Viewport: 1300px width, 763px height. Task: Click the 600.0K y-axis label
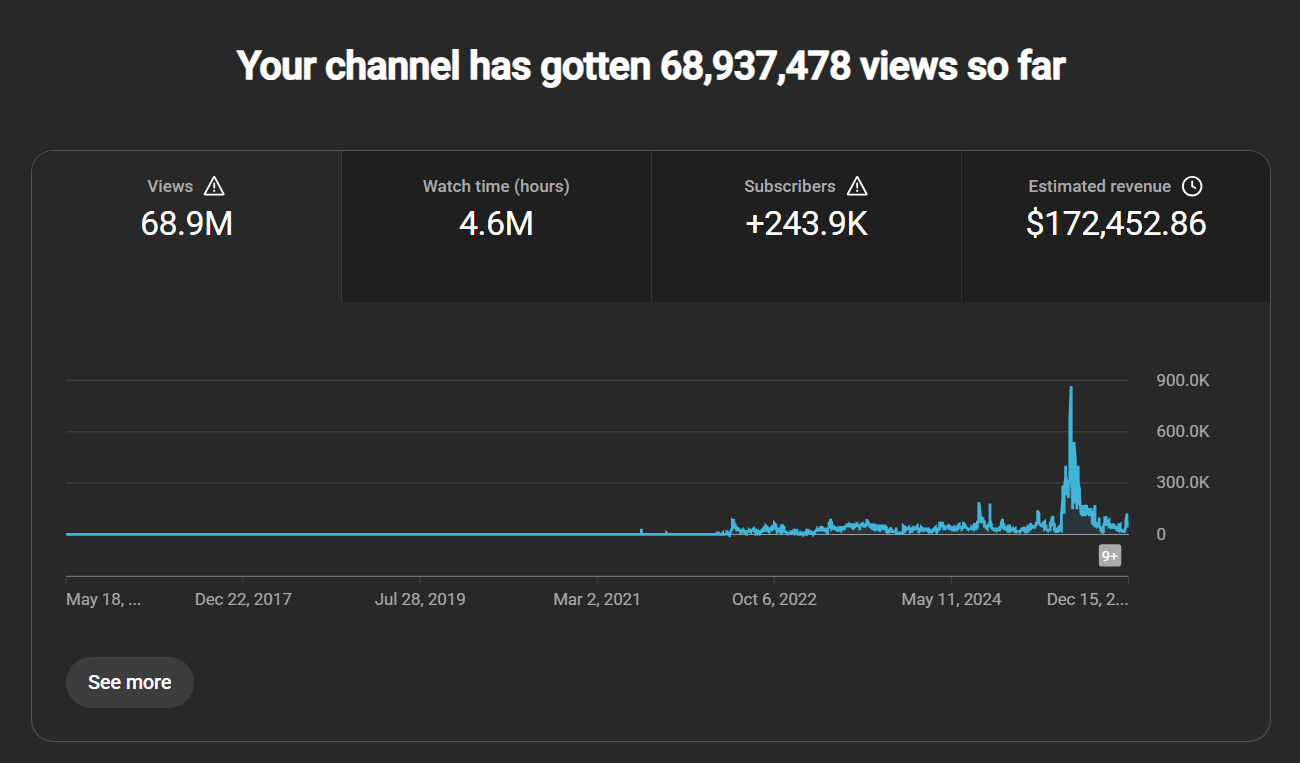pyautogui.click(x=1183, y=431)
